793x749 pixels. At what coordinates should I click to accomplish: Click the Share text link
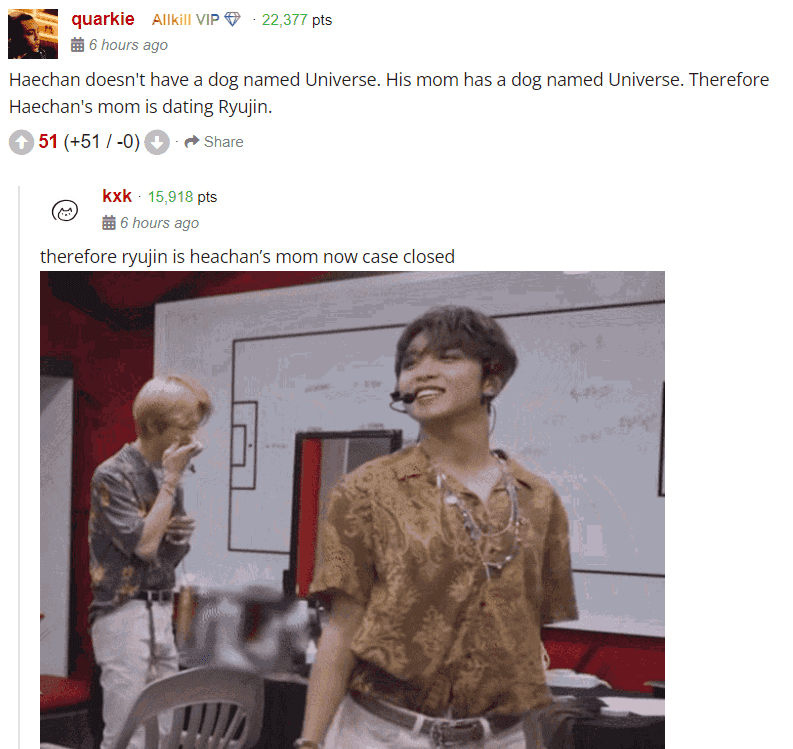click(224, 142)
